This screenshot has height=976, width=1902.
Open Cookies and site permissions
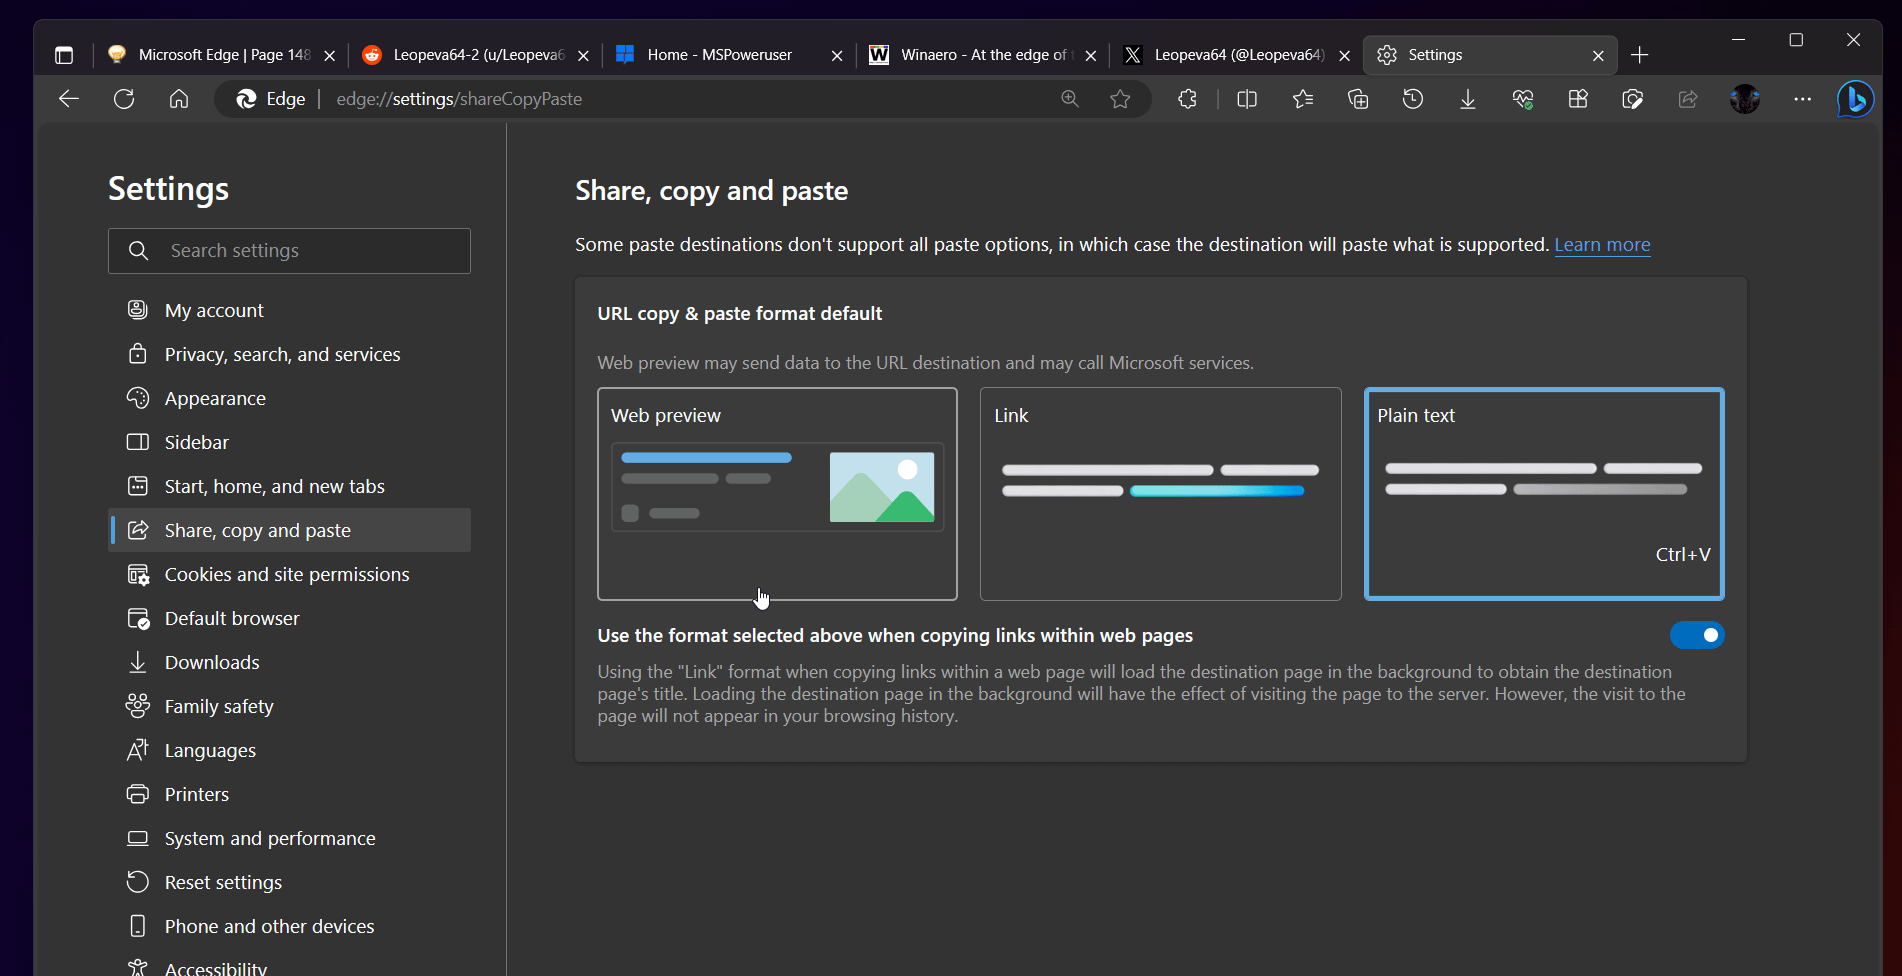coord(289,574)
